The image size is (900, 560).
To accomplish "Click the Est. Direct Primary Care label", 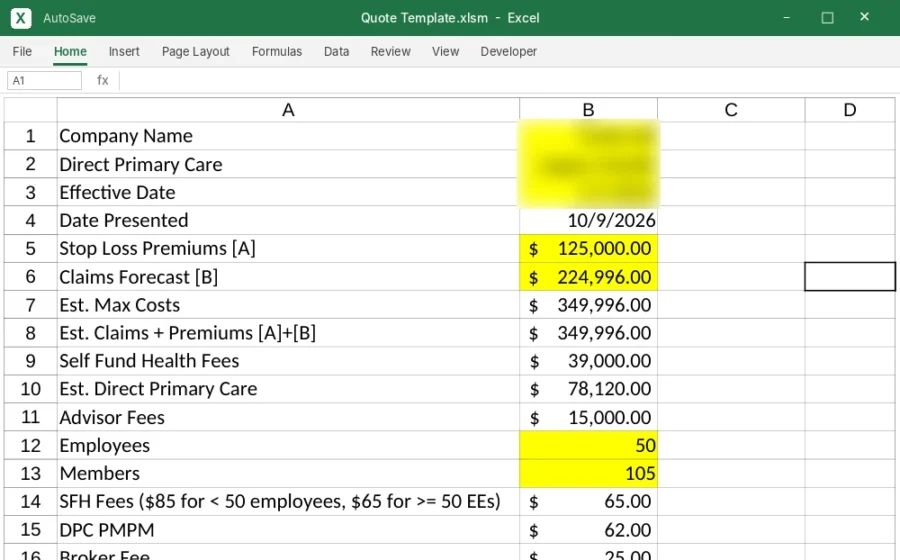I will [288, 389].
